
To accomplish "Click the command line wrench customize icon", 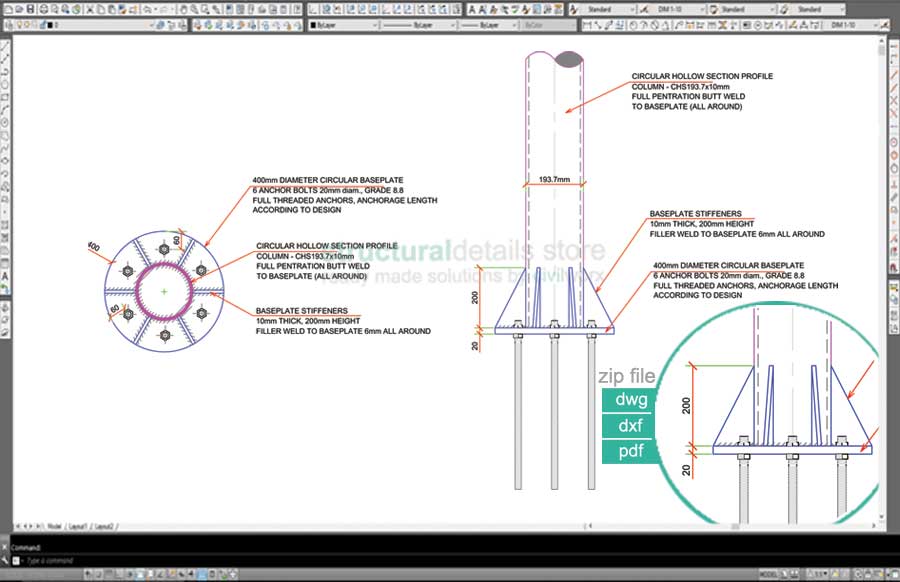I will tap(5, 560).
